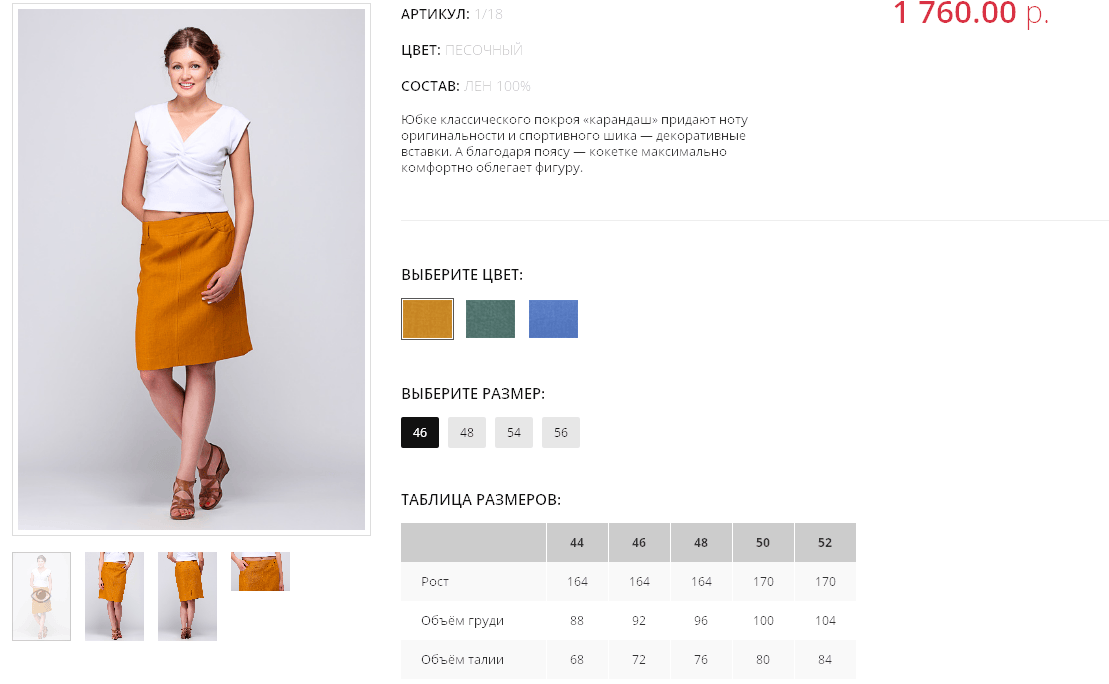This screenshot has height=684, width=1109.
Task: Pick the blue color swatch
Action: coord(553,319)
